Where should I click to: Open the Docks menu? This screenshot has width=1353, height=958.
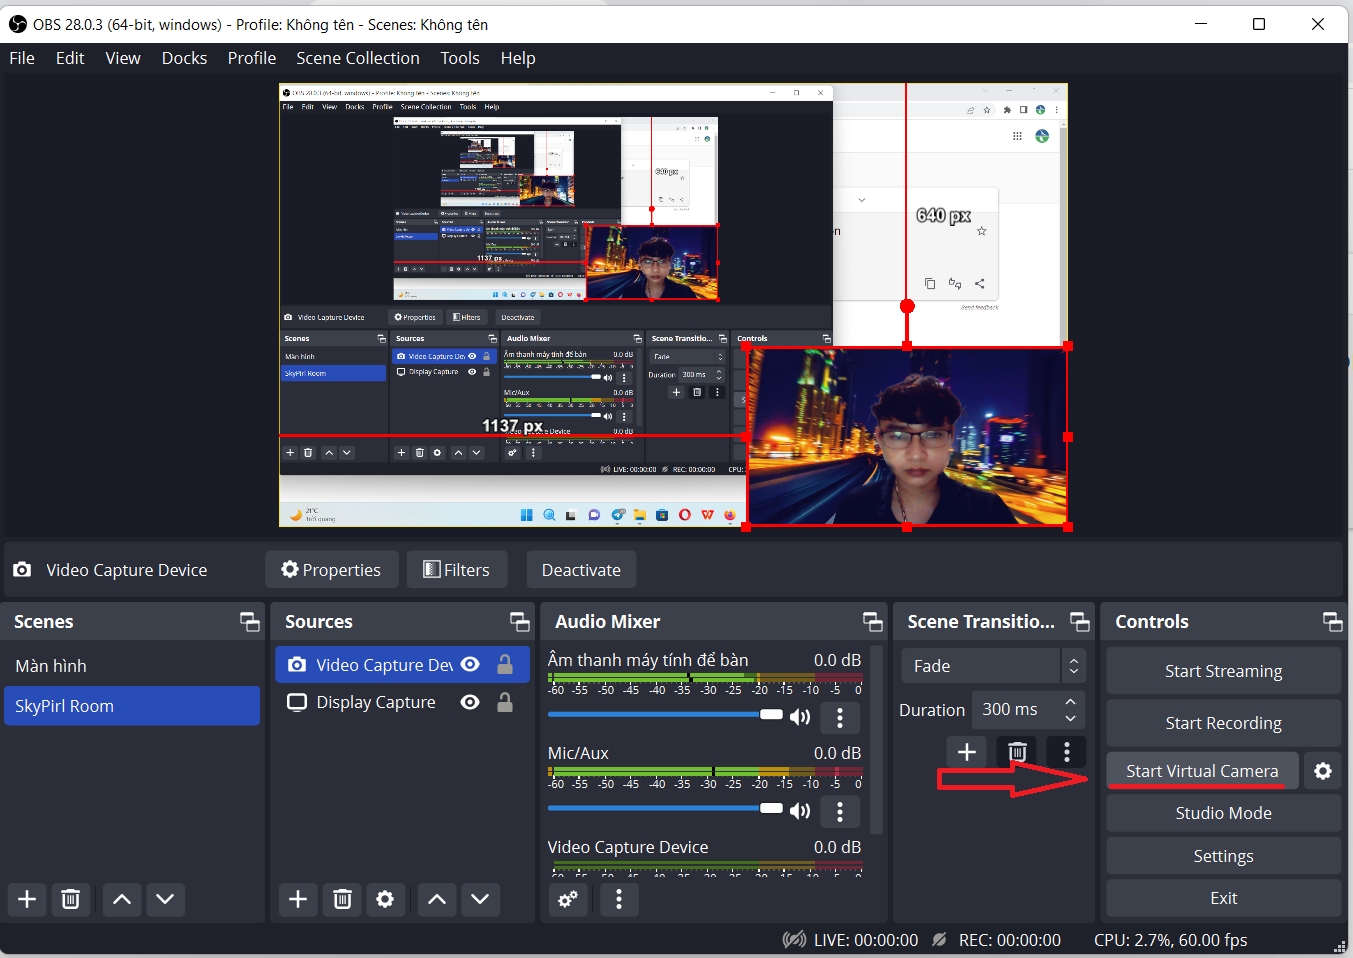[x=184, y=58]
